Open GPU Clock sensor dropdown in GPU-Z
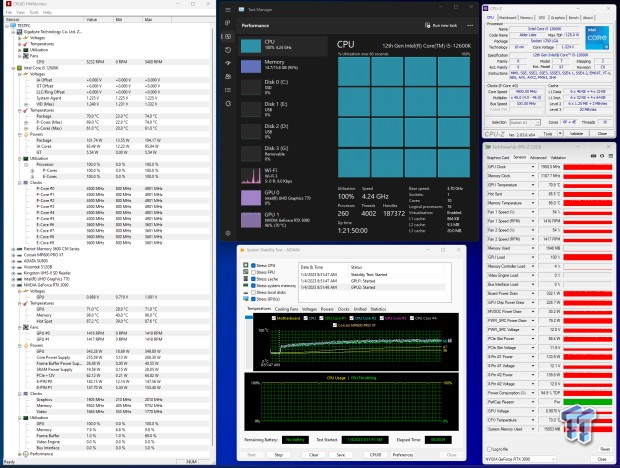The width and height of the screenshot is (620, 468). 533,167
